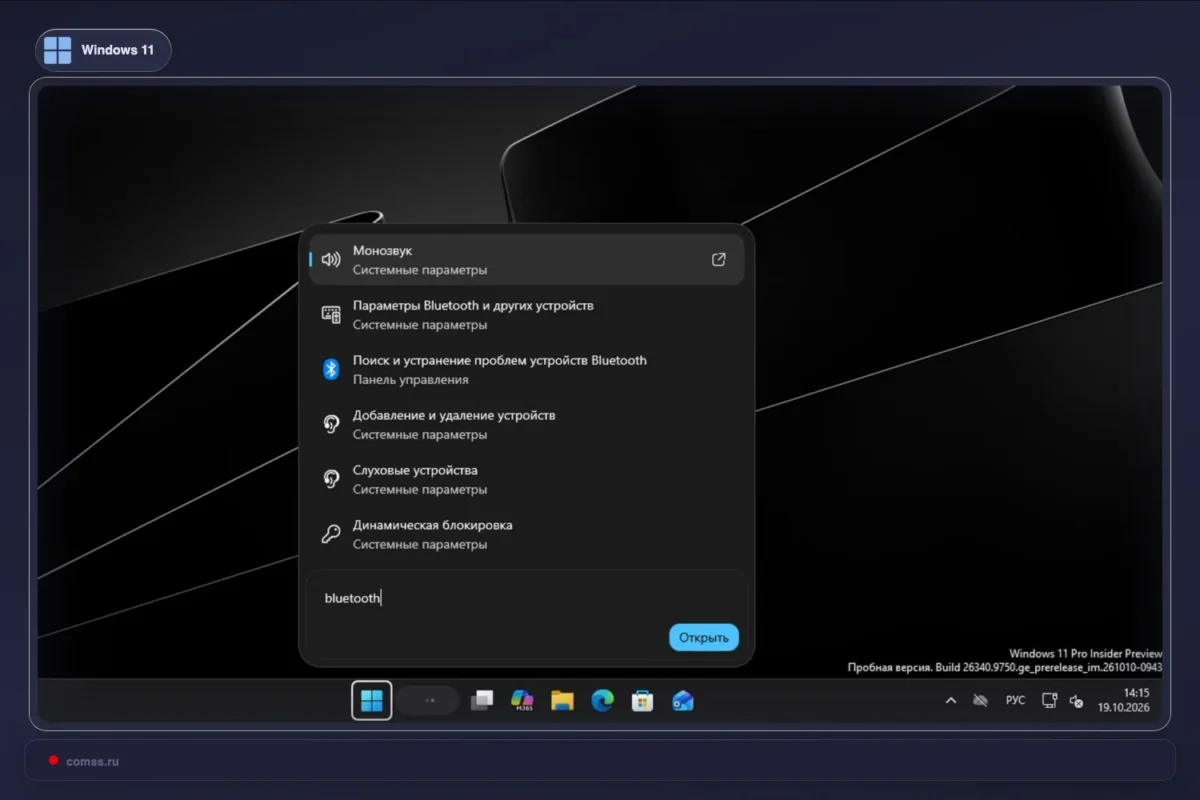Image resolution: width=1200 pixels, height=800 pixels.
Task: Click the crossed-out cloud tray icon
Action: (980, 701)
